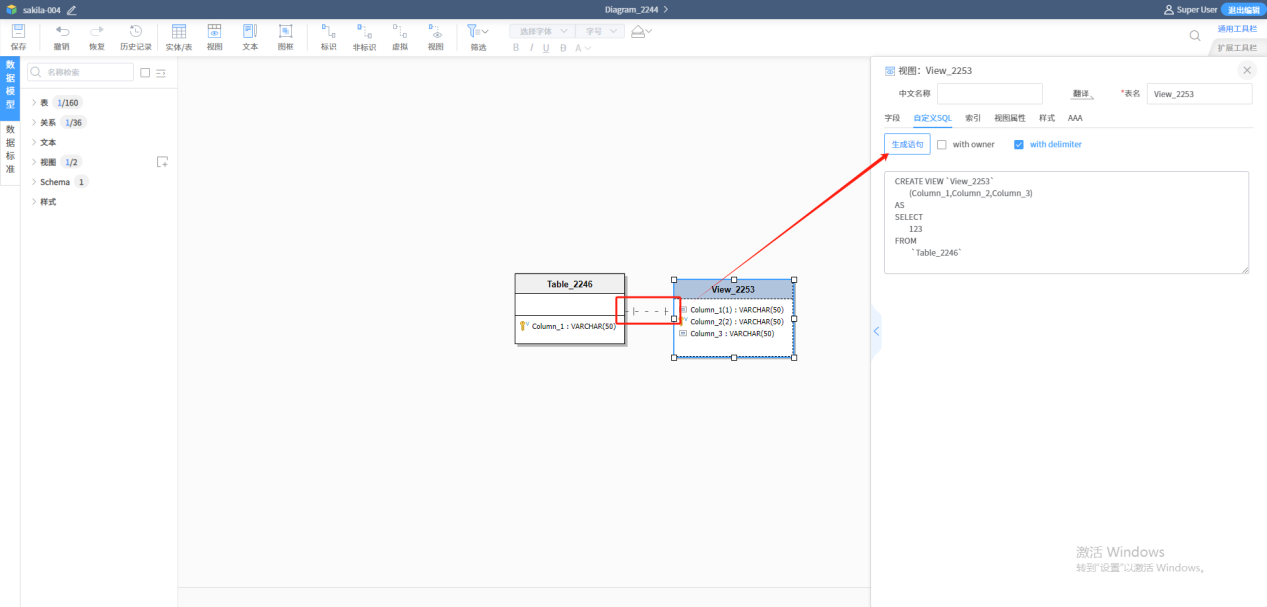Click the 恢复 redo icon
Viewport: 1267px width, 607px height.
(x=97, y=32)
